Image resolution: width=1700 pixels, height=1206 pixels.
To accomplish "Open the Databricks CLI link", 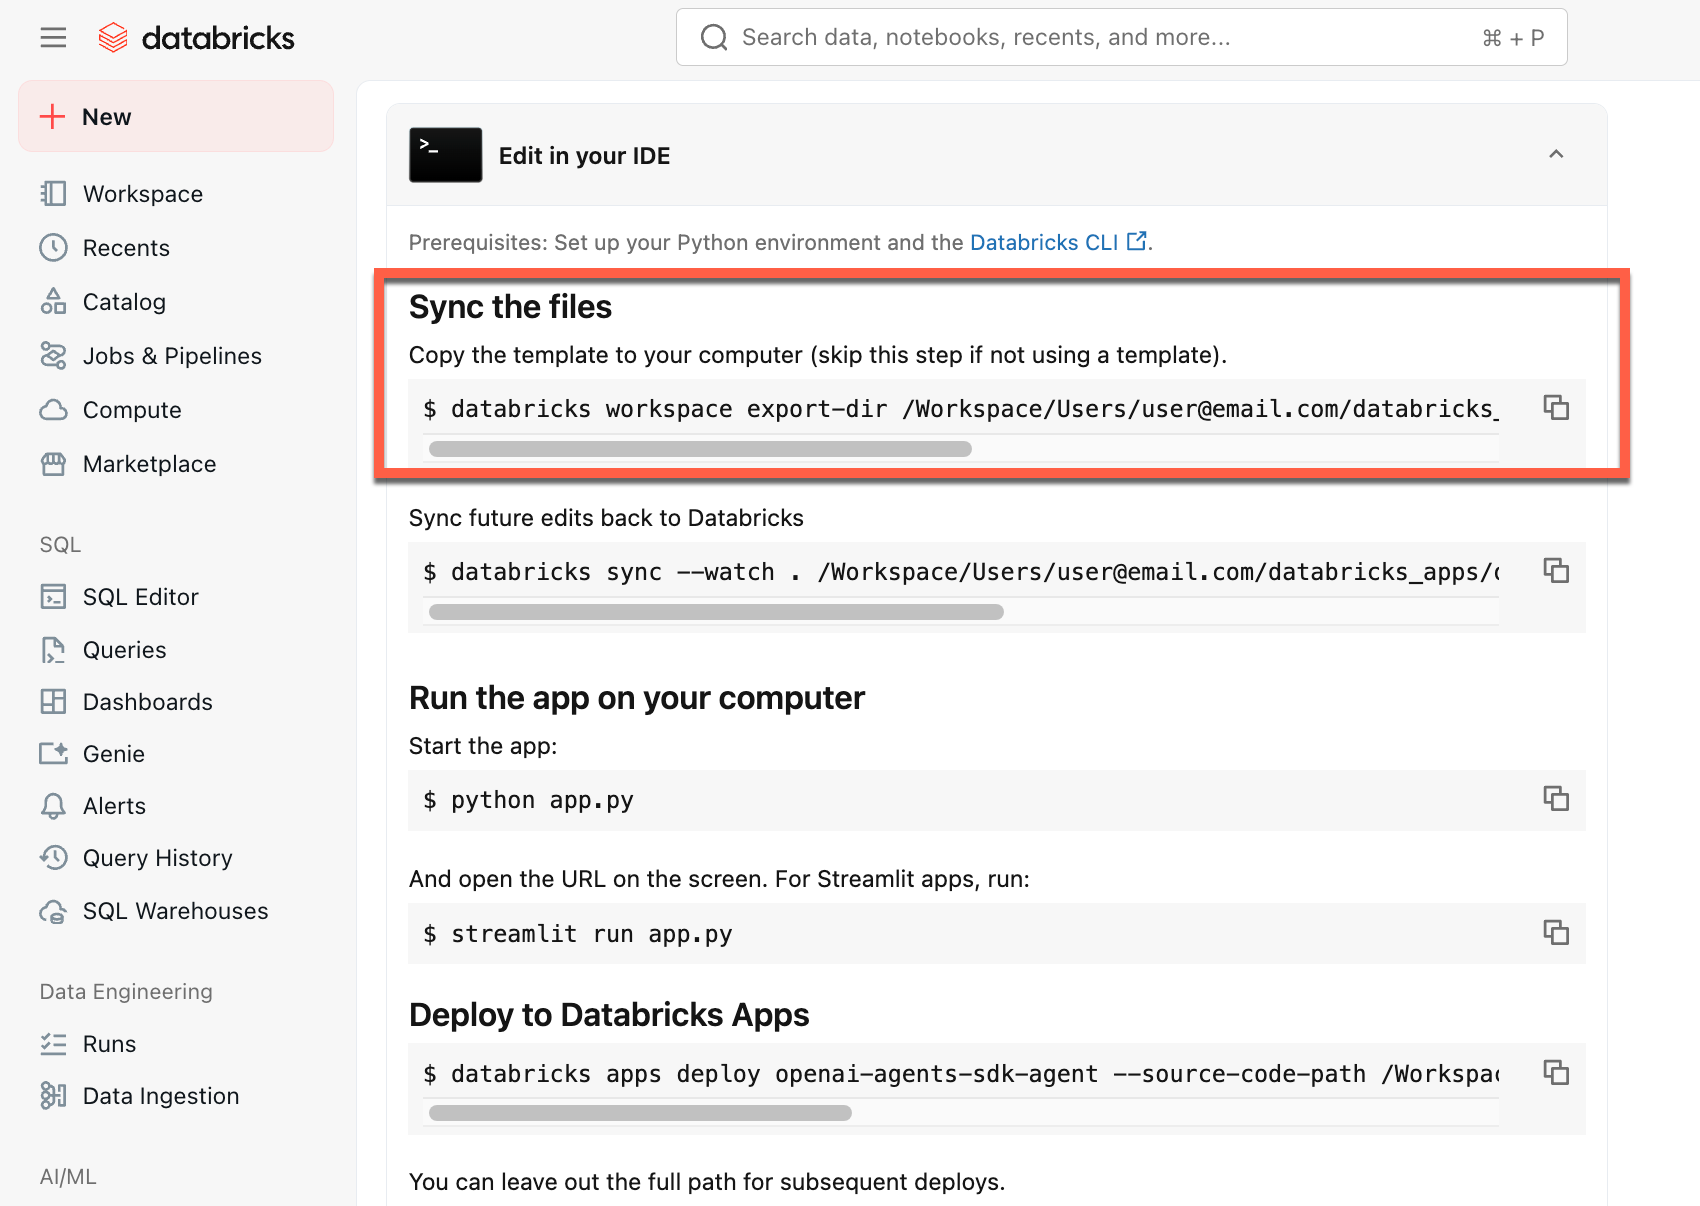I will pos(1048,242).
